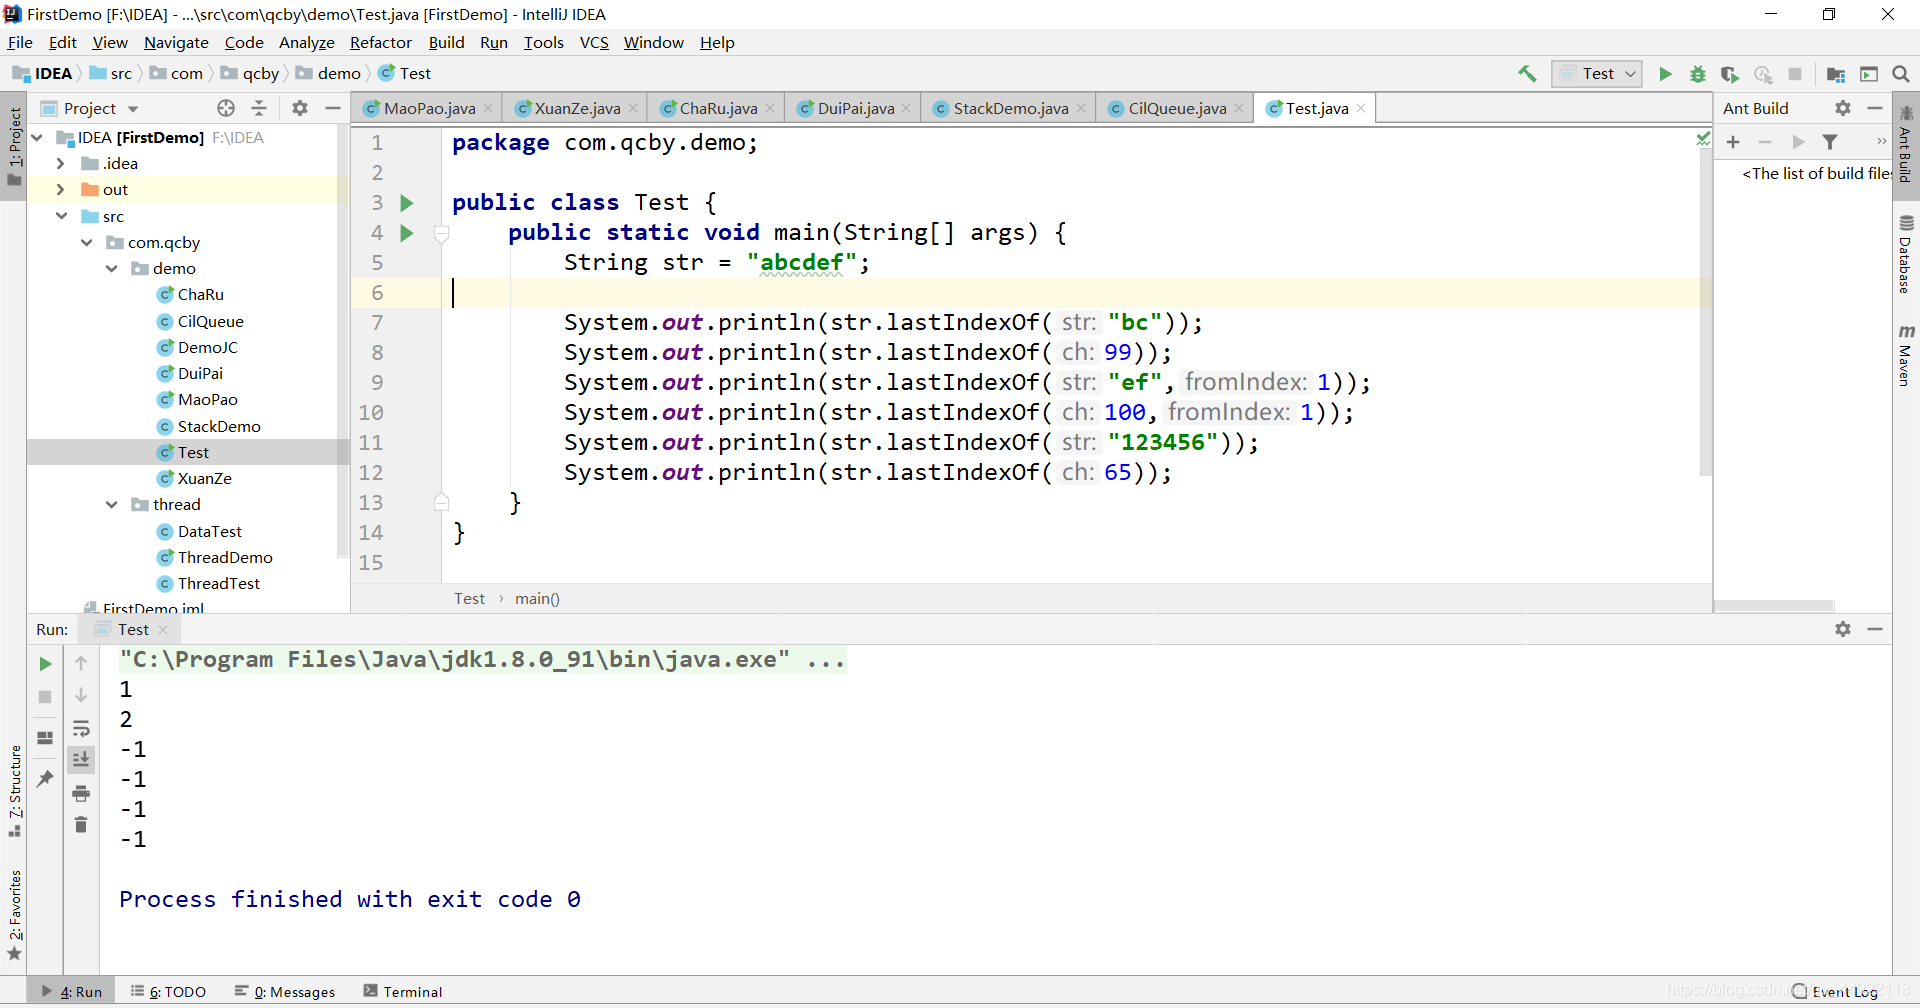The height and width of the screenshot is (1008, 1920).
Task: Run 'Test' using the toolbar green arrow
Action: [1665, 74]
